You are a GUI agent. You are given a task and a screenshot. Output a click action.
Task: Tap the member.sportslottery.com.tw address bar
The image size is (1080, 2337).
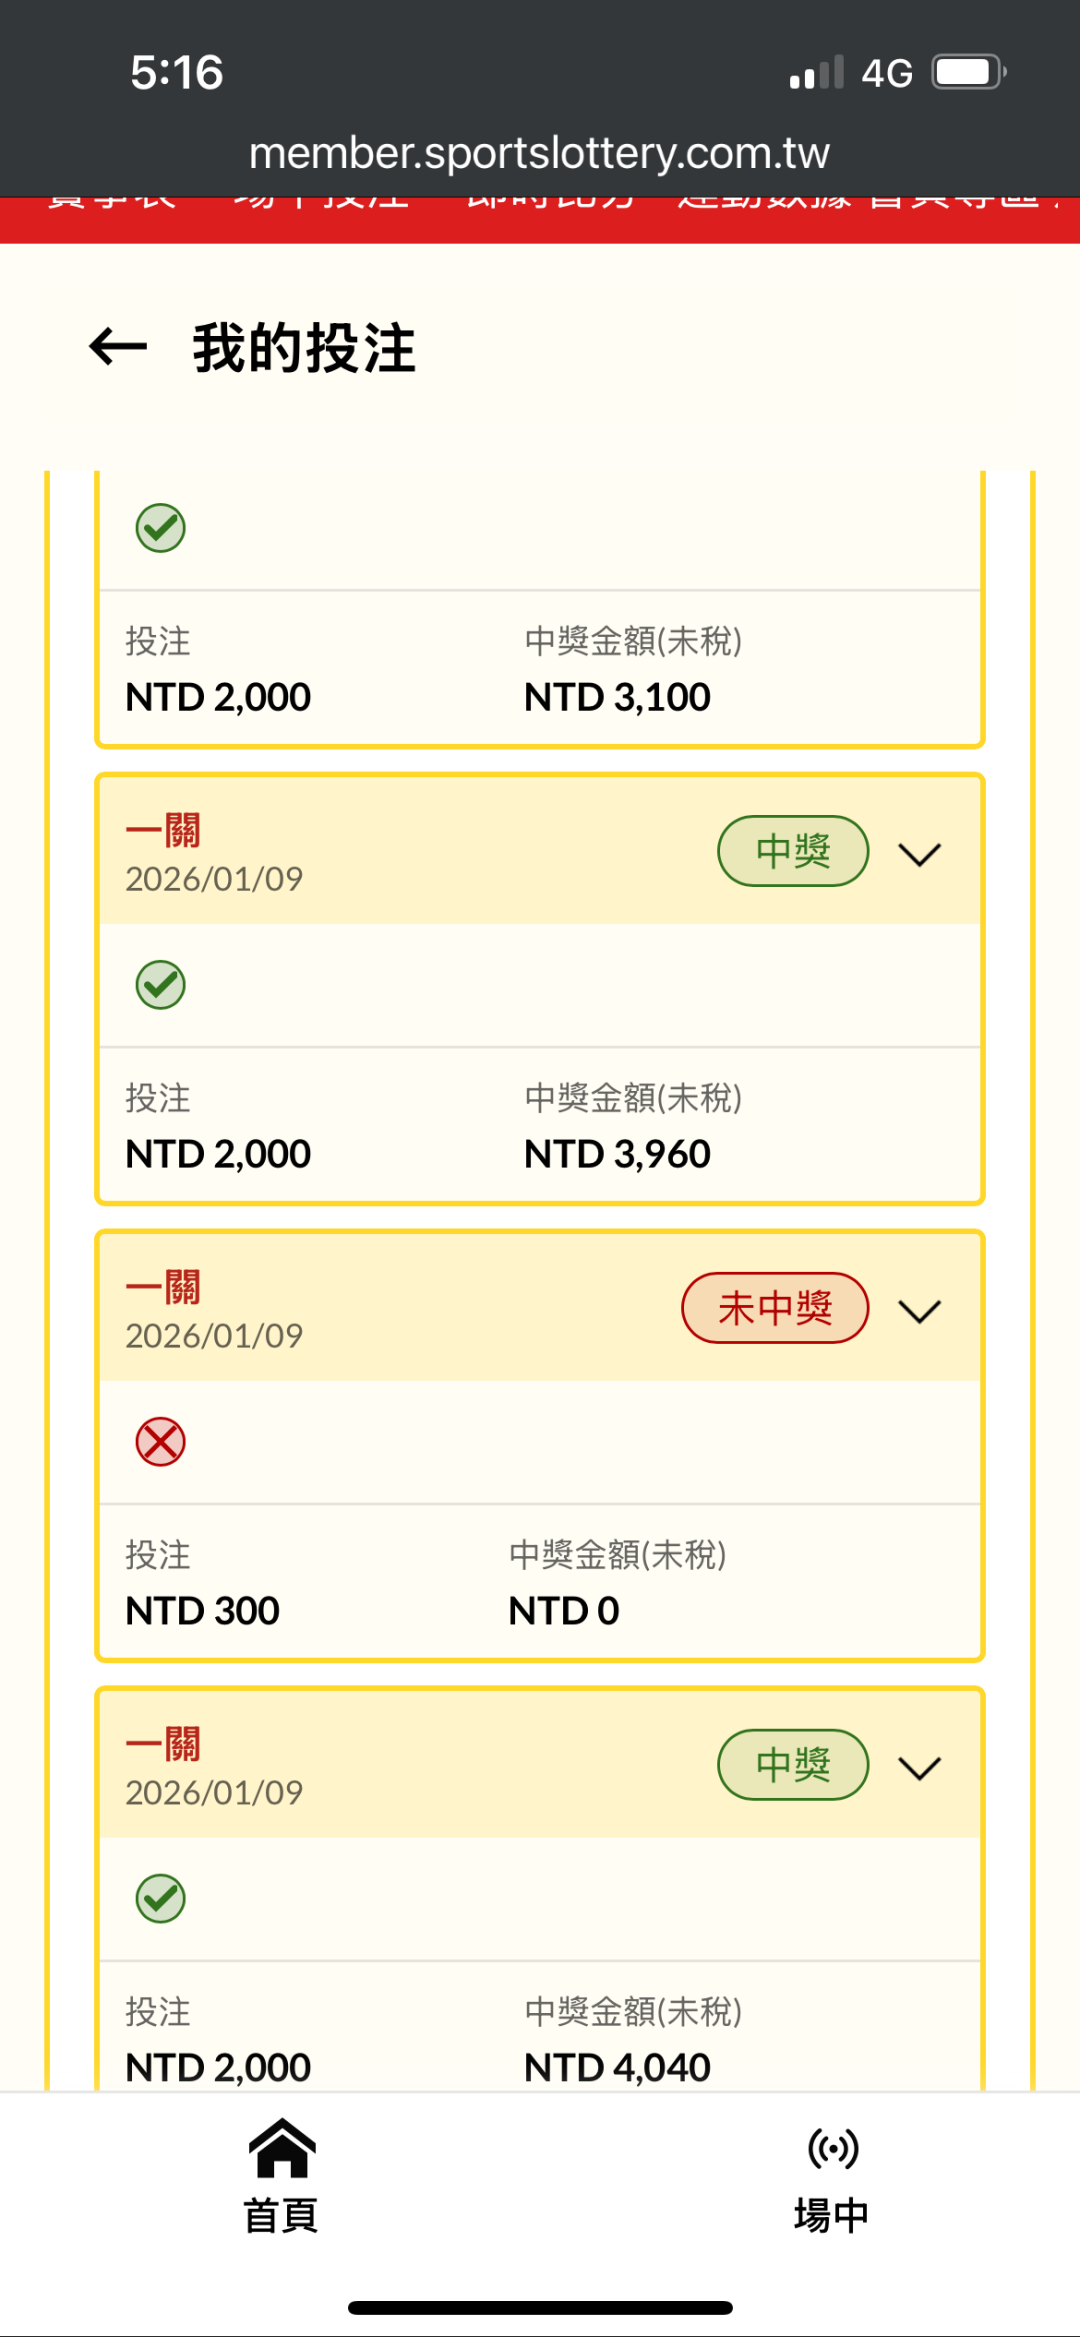click(540, 153)
